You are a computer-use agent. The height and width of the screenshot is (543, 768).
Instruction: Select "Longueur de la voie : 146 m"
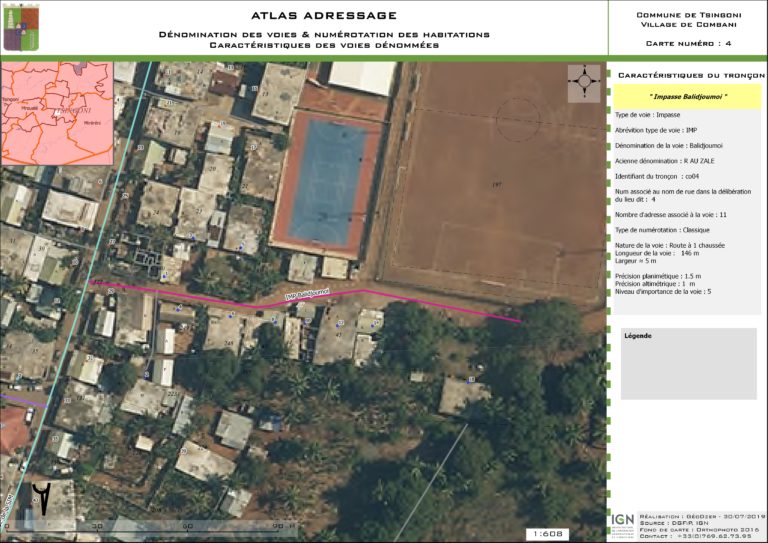[x=657, y=253]
